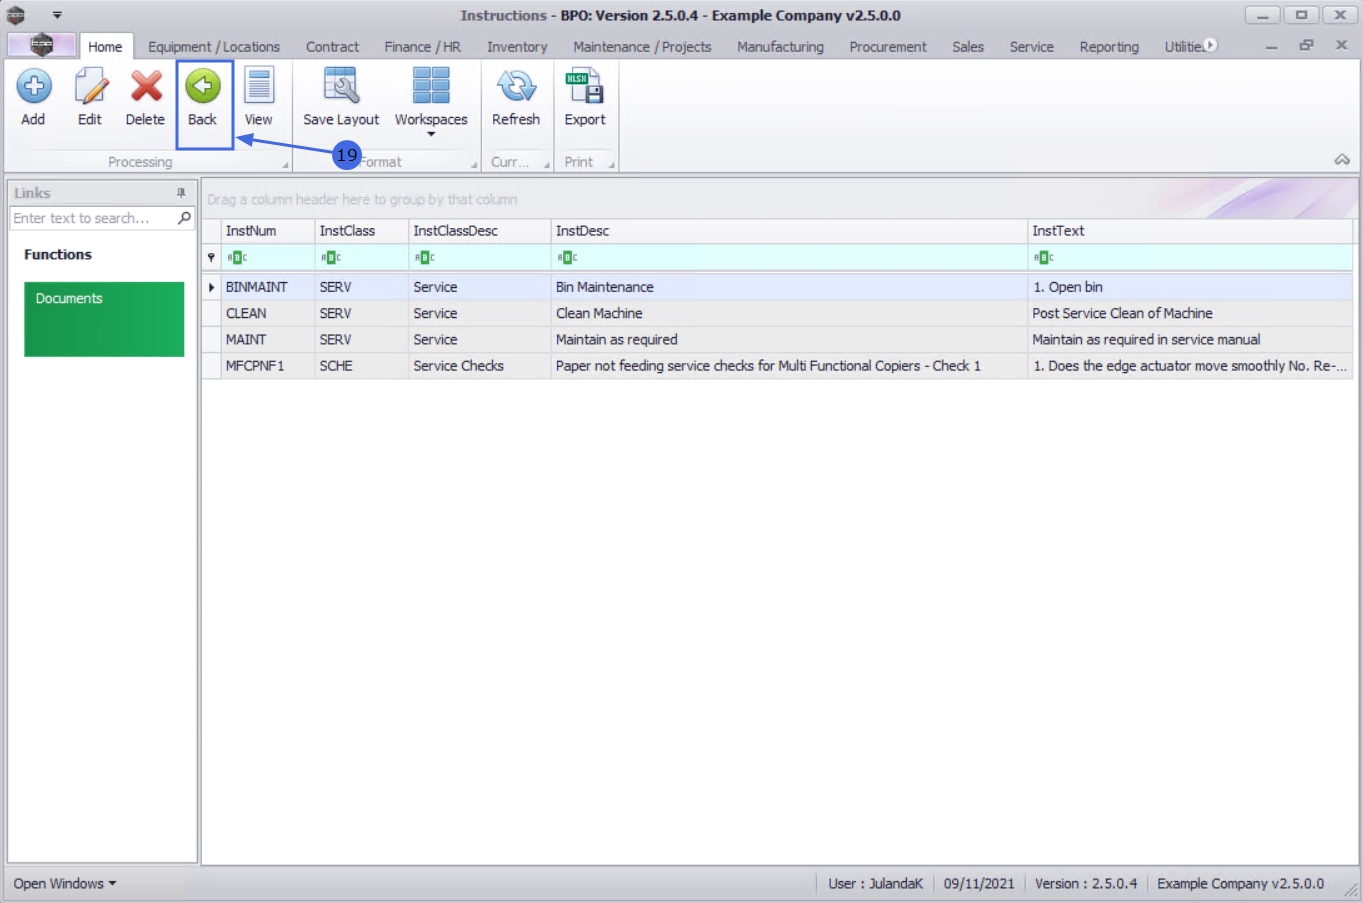Click the 09/11/2021 date in status bar
This screenshot has width=1363, height=903.
click(x=979, y=884)
